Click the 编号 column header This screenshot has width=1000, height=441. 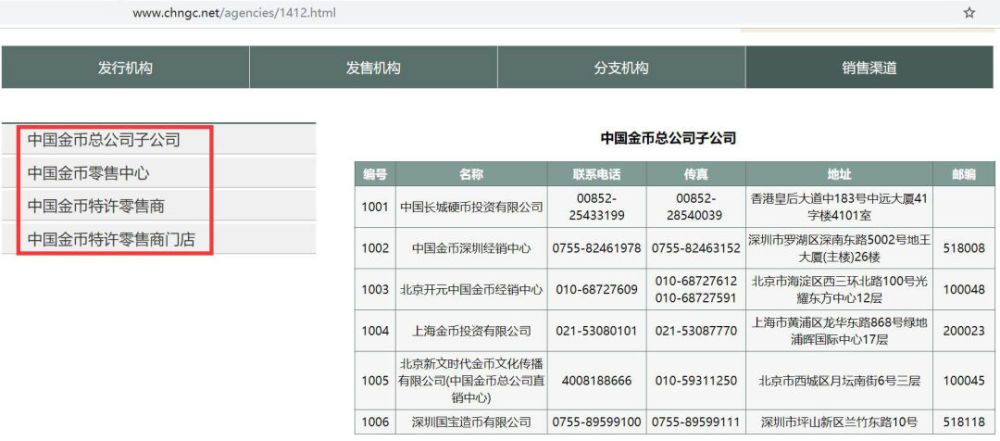click(375, 174)
